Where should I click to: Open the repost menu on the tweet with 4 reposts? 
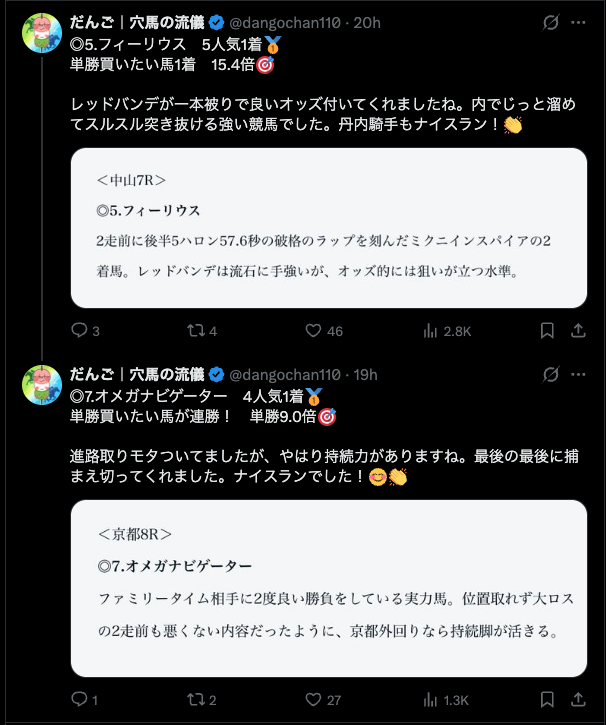tap(195, 331)
